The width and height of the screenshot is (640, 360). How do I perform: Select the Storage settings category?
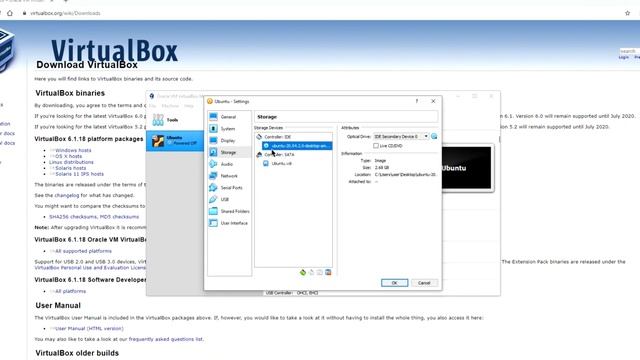[x=229, y=152]
